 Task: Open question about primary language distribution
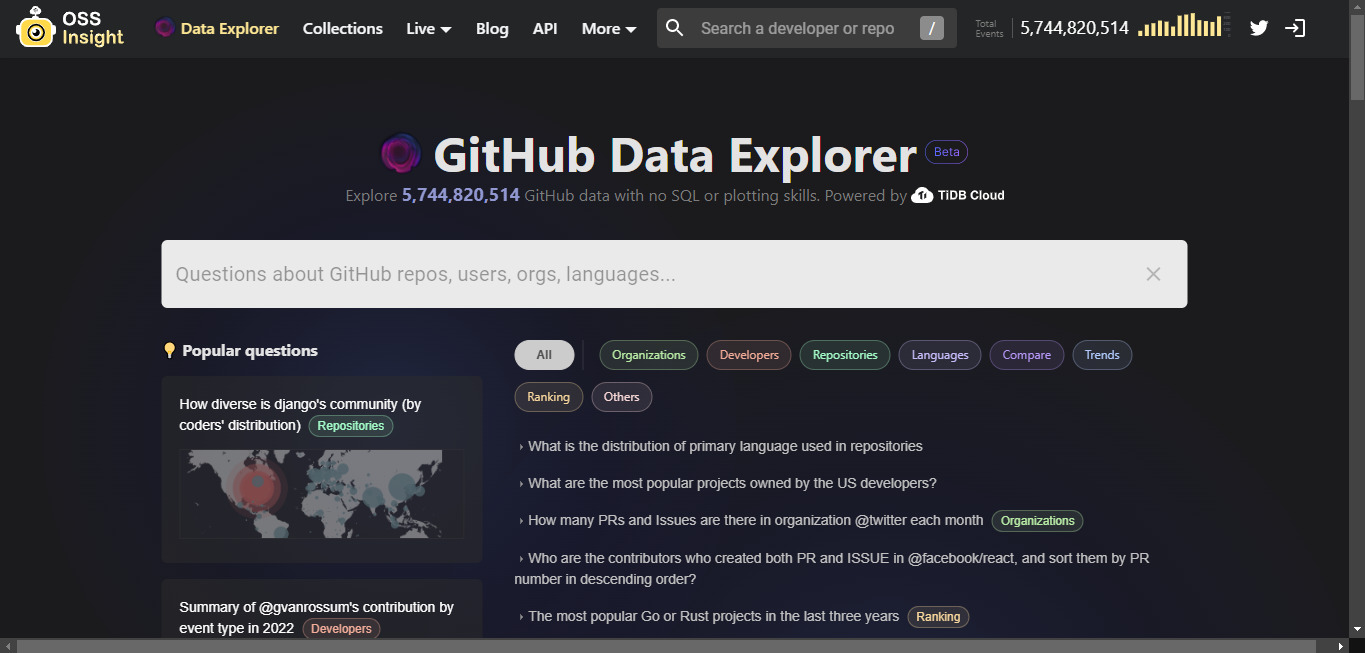click(x=725, y=446)
